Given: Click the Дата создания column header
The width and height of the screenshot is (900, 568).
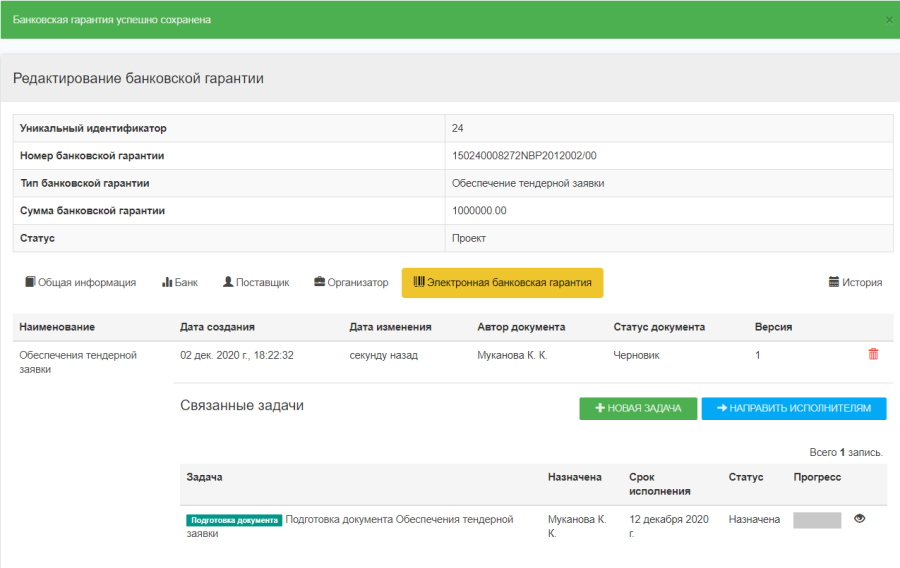Looking at the screenshot, I should [x=217, y=327].
